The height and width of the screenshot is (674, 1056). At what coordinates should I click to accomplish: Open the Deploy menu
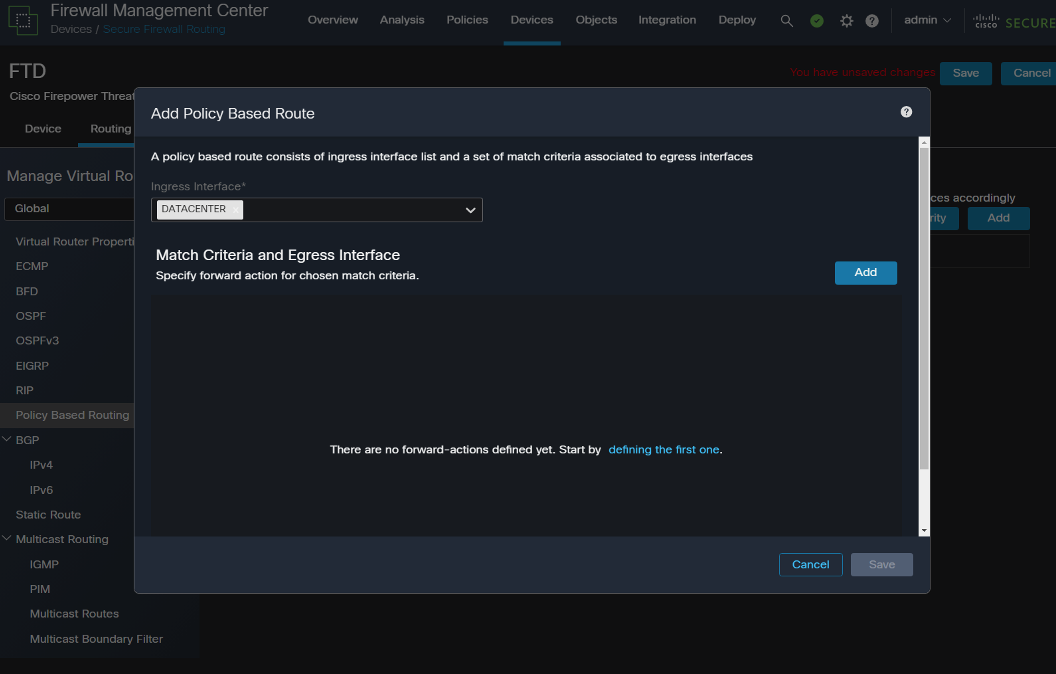coord(737,20)
